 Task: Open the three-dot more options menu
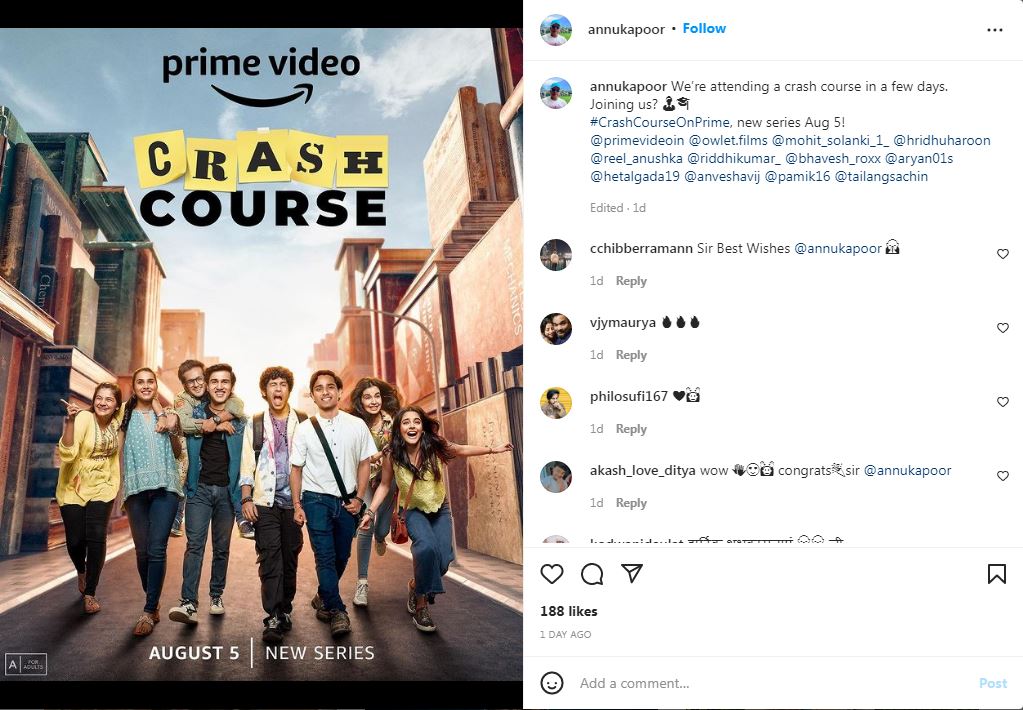pyautogui.click(x=994, y=30)
